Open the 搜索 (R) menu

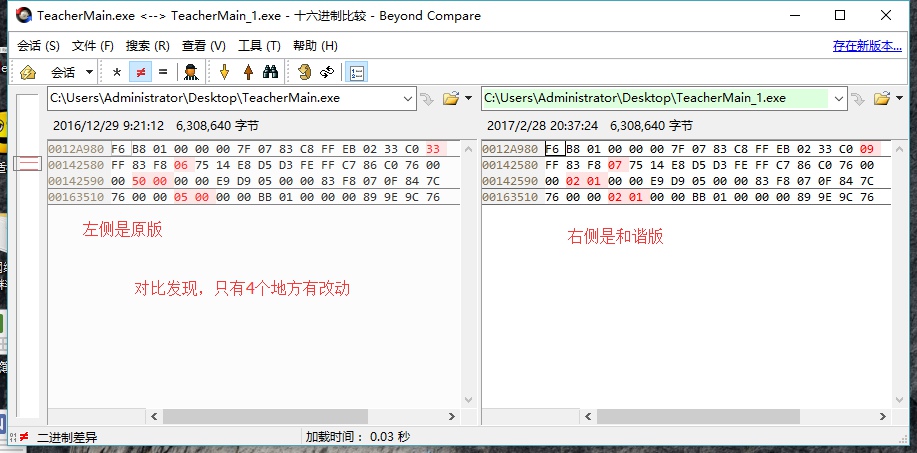click(147, 46)
